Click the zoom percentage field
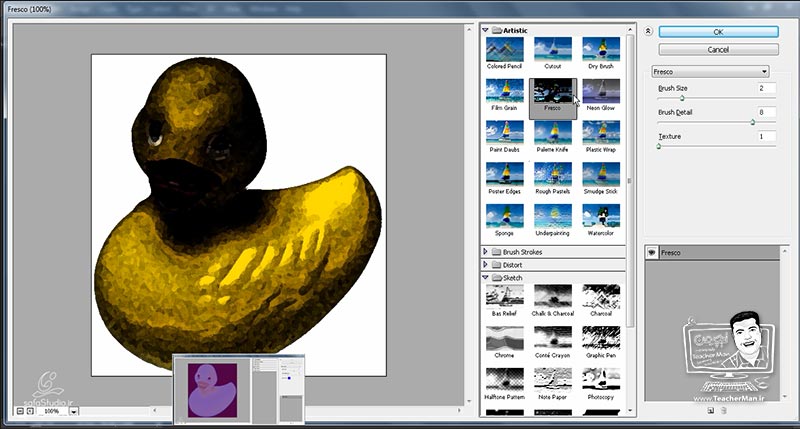Image resolution: width=800 pixels, height=429 pixels. tap(52, 411)
